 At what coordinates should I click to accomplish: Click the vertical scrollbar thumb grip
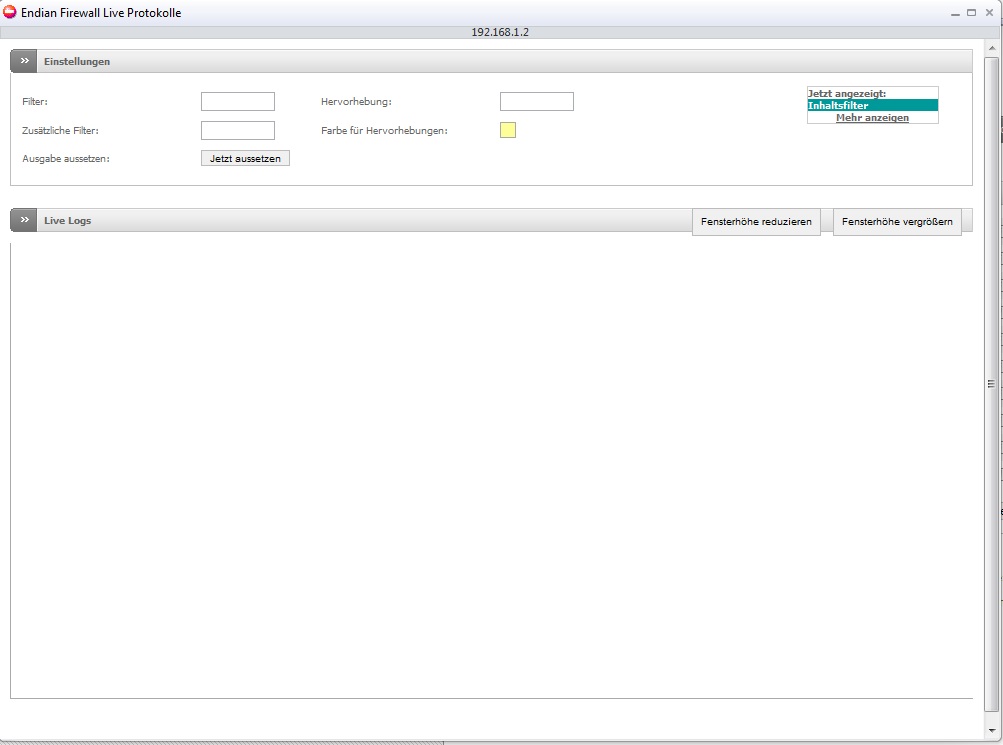[991, 384]
